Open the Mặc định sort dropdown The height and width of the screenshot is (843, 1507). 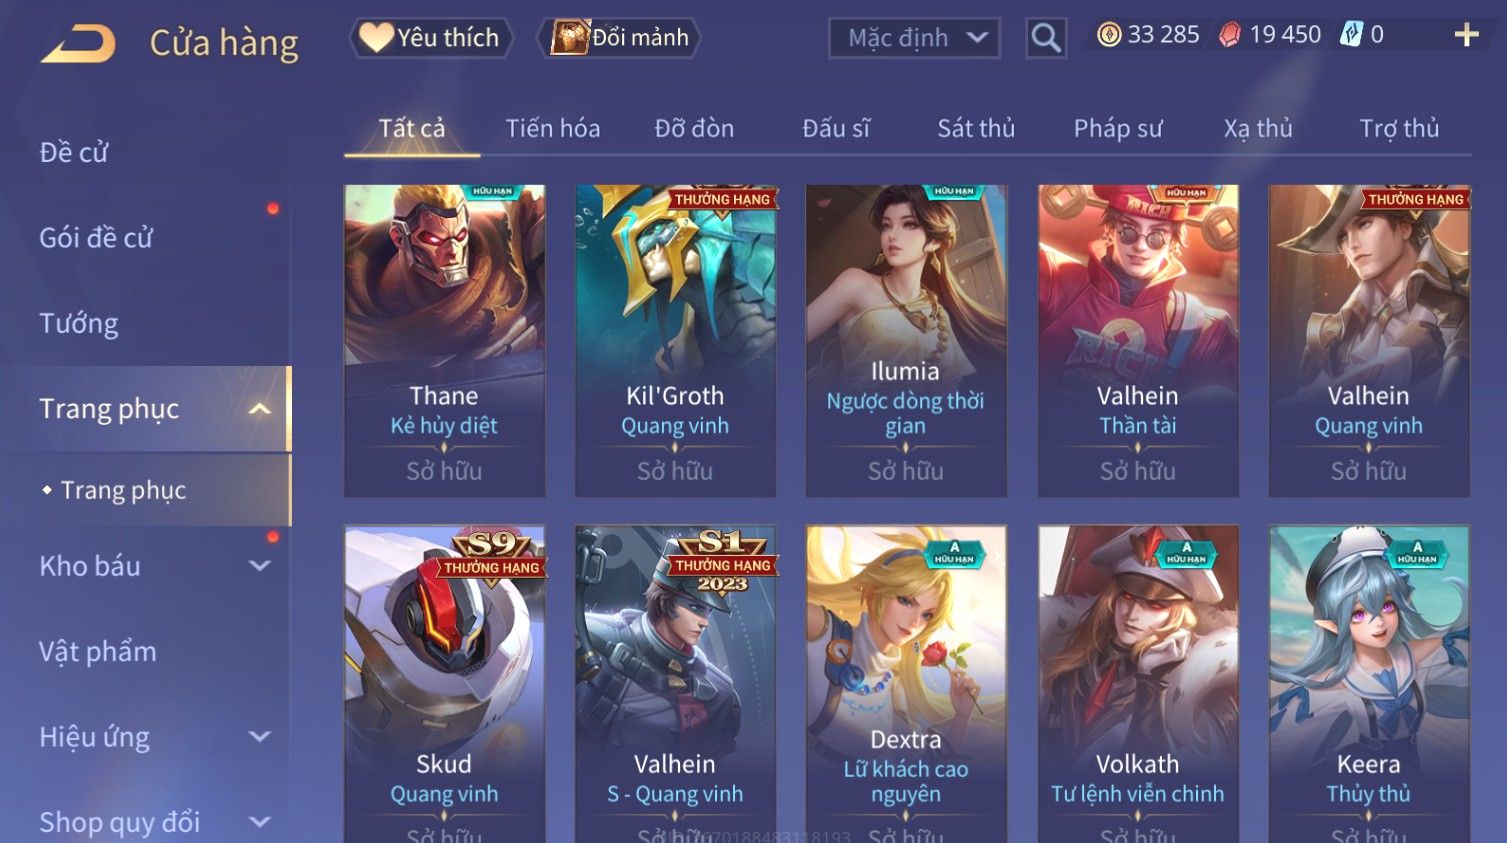click(x=914, y=38)
